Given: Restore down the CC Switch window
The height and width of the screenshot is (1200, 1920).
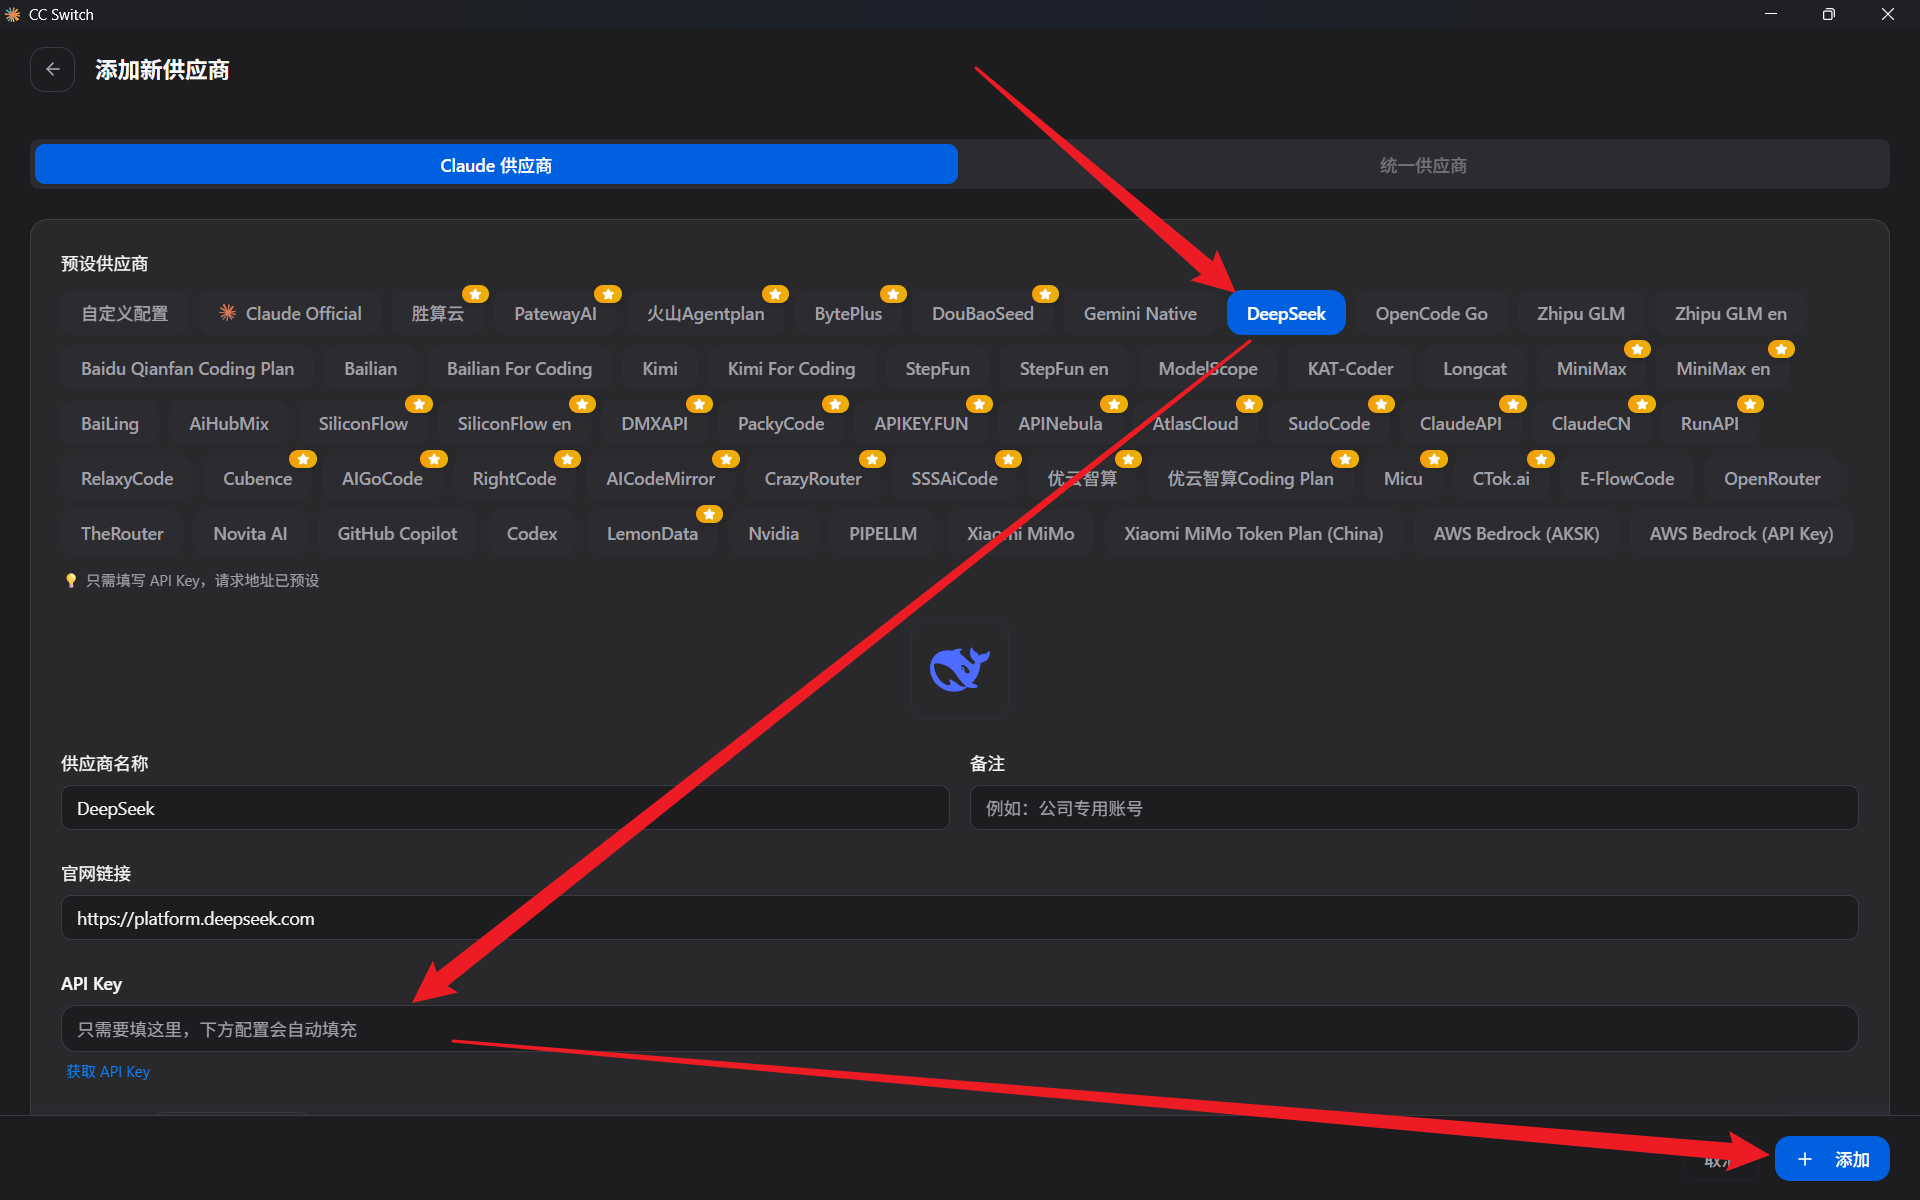Looking at the screenshot, I should [x=1829, y=14].
